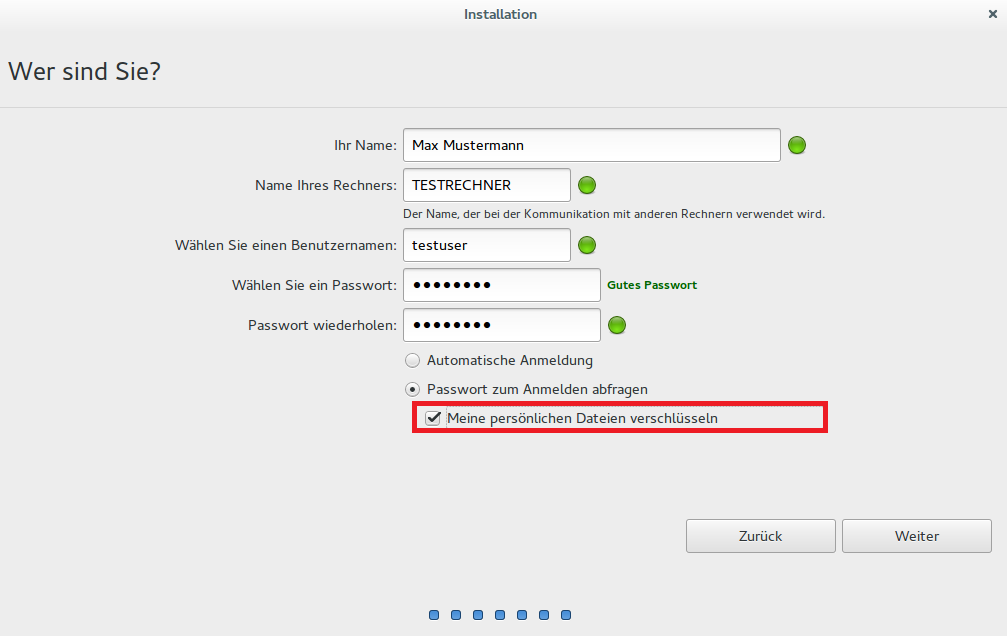Click the first installation progress dot
Image resolution: width=1007 pixels, height=636 pixels.
click(434, 615)
